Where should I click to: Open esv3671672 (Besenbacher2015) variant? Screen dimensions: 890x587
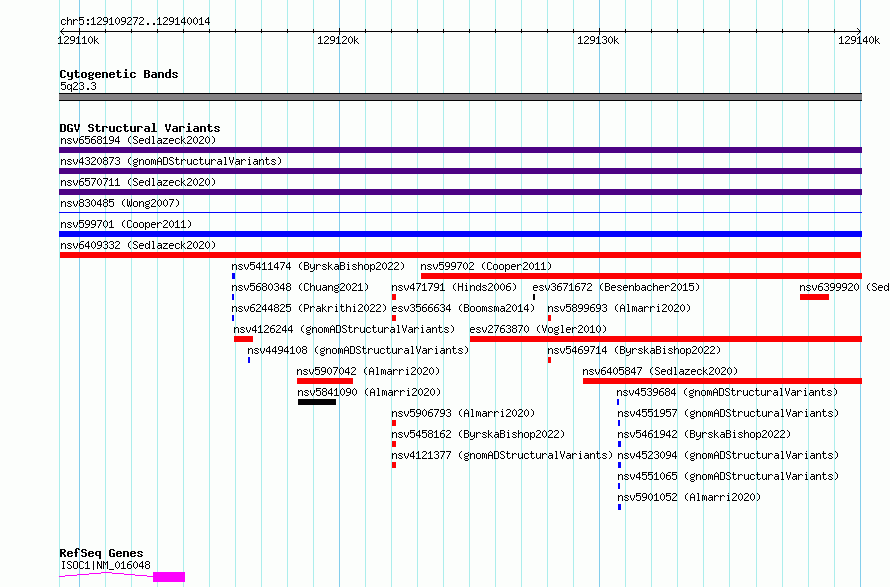pyautogui.click(x=616, y=287)
